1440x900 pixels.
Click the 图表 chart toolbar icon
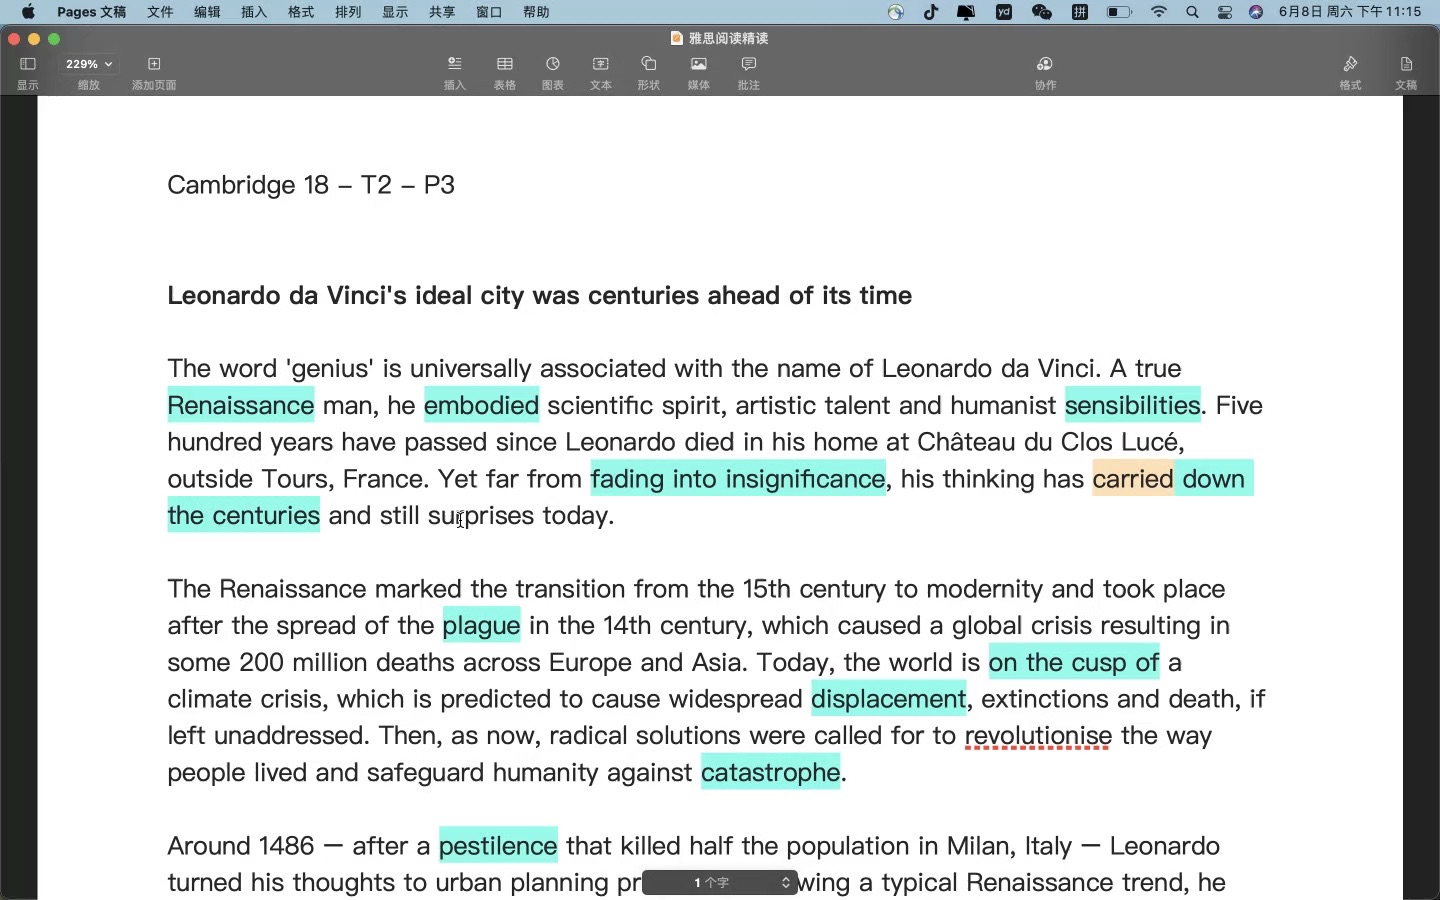[553, 64]
